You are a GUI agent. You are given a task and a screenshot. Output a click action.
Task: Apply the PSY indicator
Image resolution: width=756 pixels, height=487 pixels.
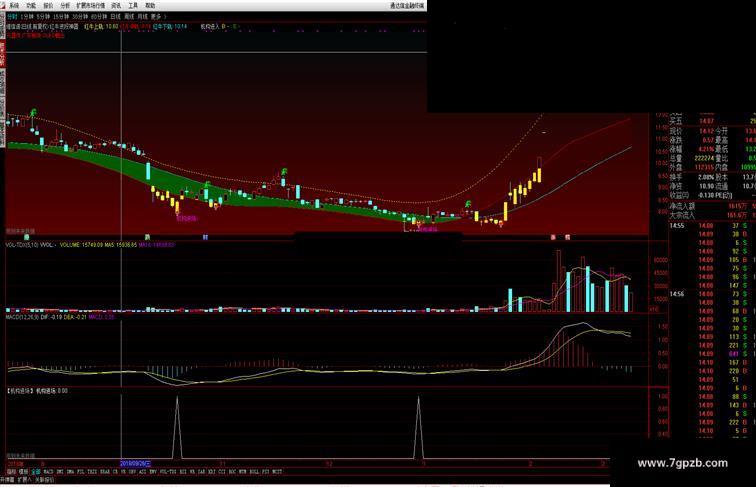click(x=265, y=472)
